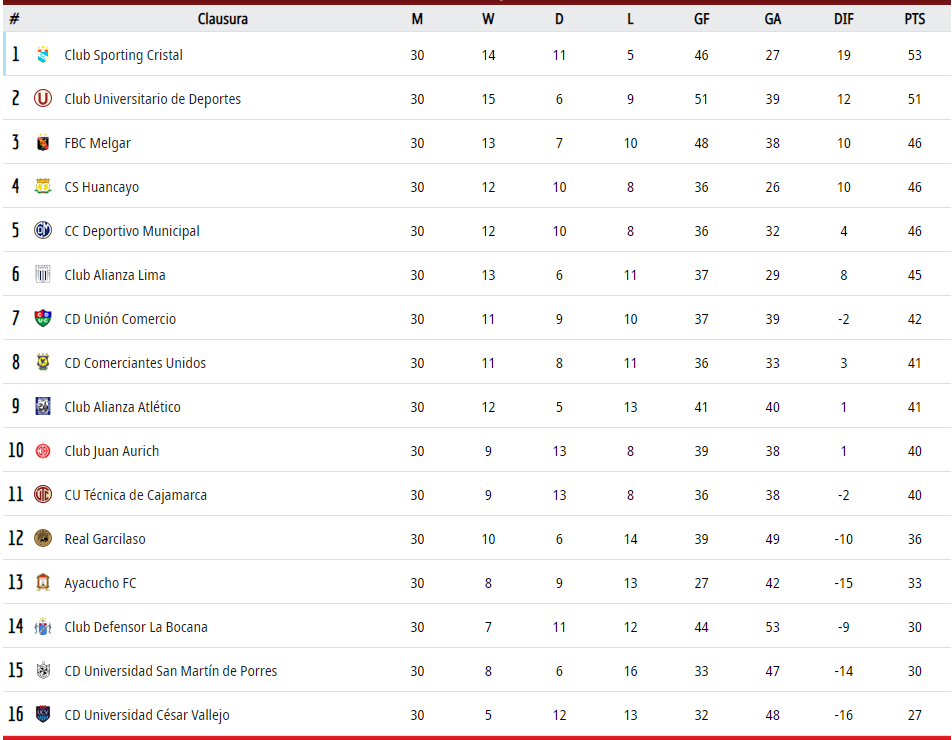This screenshot has width=952, height=740.
Task: Click the Club Alianza Lima crest icon
Action: point(43,275)
